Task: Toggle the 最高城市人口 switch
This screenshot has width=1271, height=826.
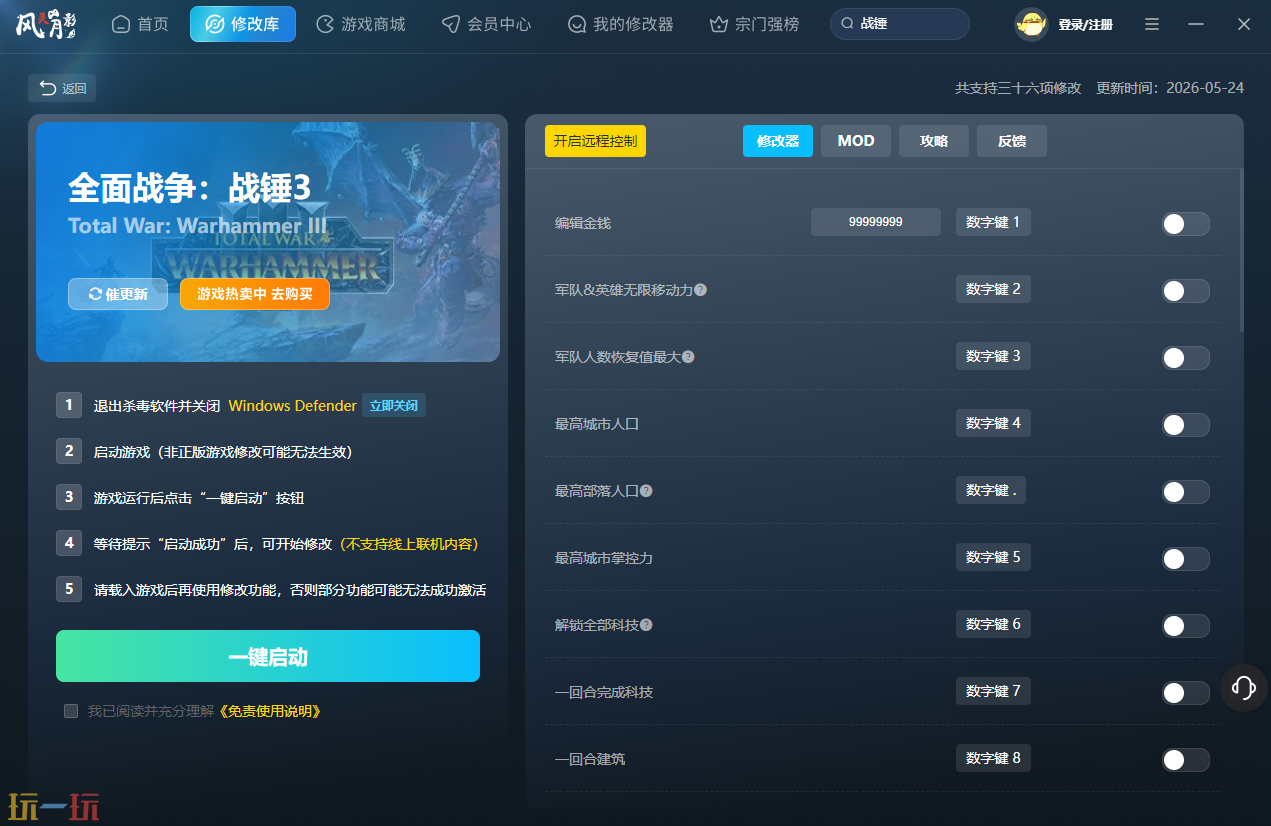Action: tap(1185, 425)
